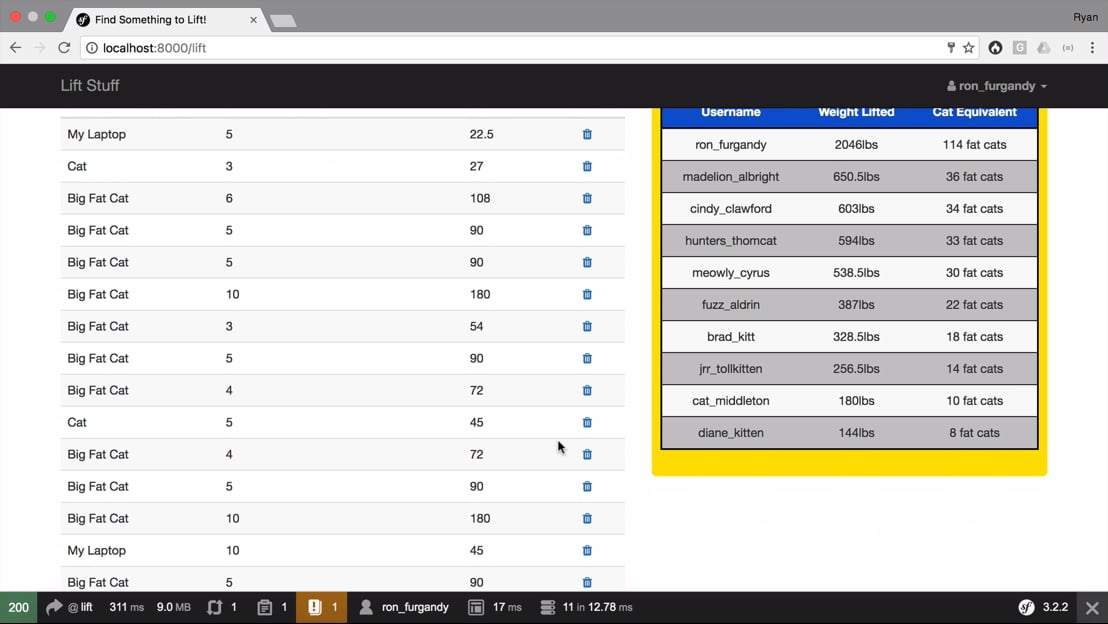
Task: Delete the My Laptop 10 reps entry
Action: (x=587, y=551)
